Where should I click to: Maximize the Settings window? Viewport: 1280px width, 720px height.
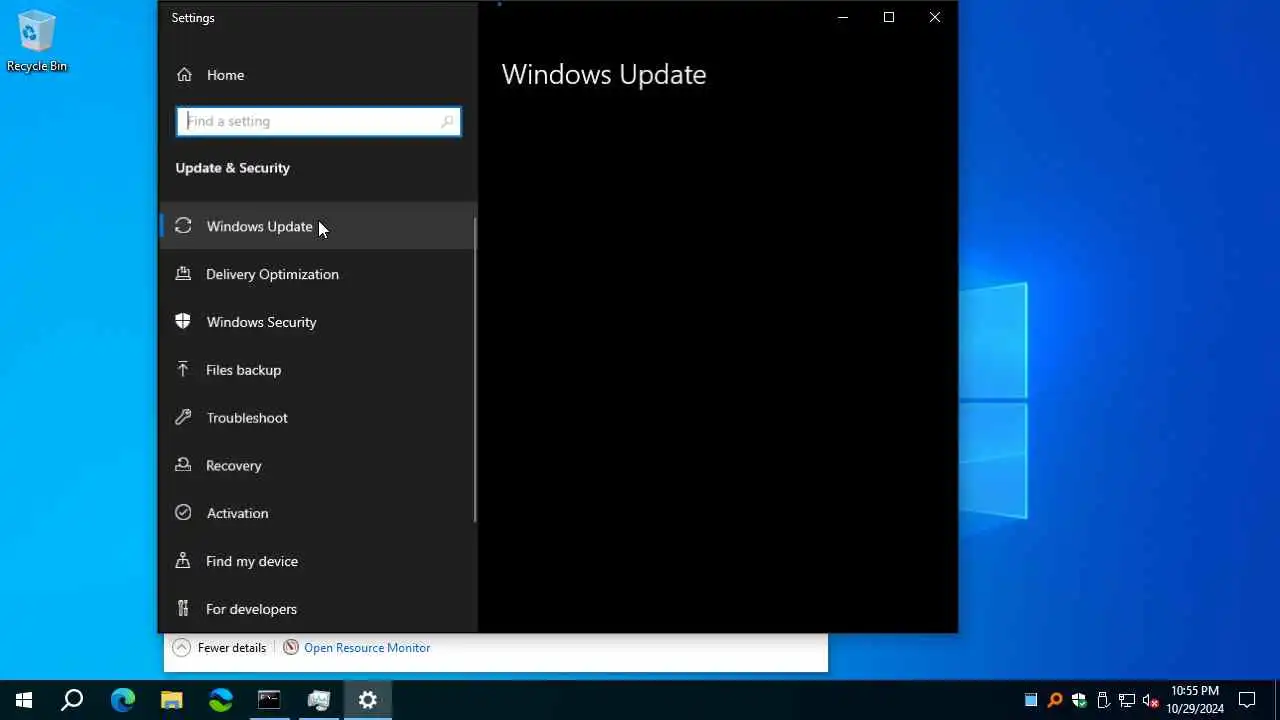click(889, 17)
